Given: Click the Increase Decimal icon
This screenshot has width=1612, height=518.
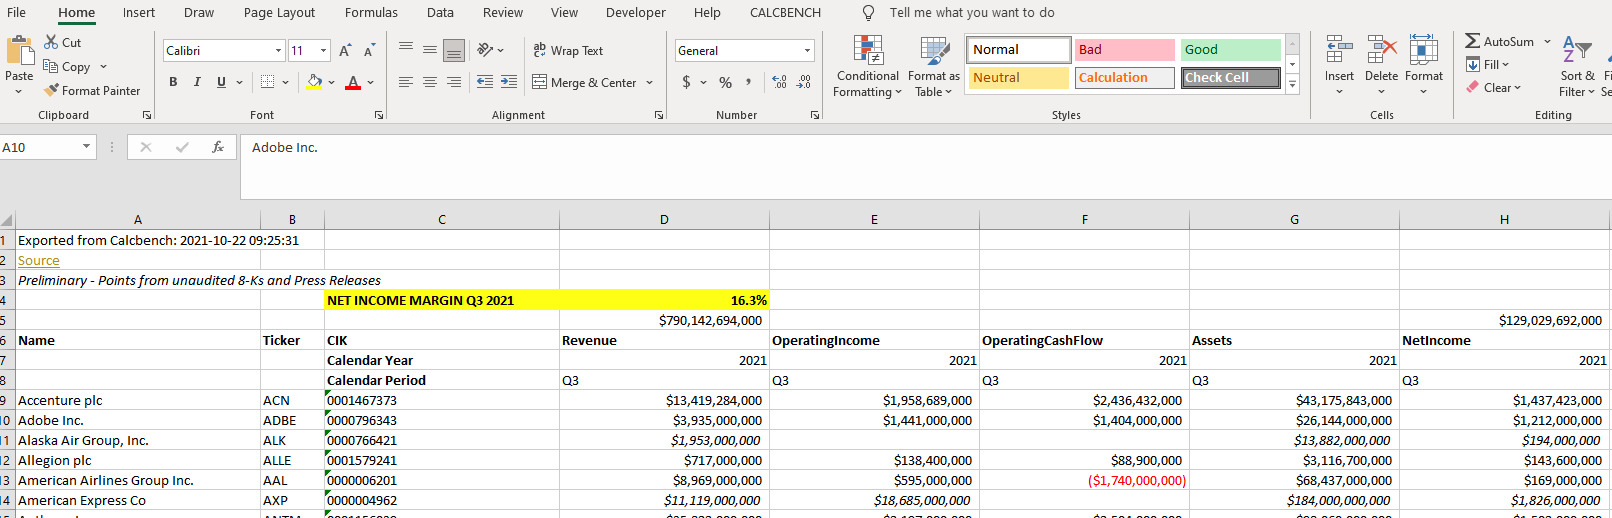Looking at the screenshot, I should click(x=779, y=82).
